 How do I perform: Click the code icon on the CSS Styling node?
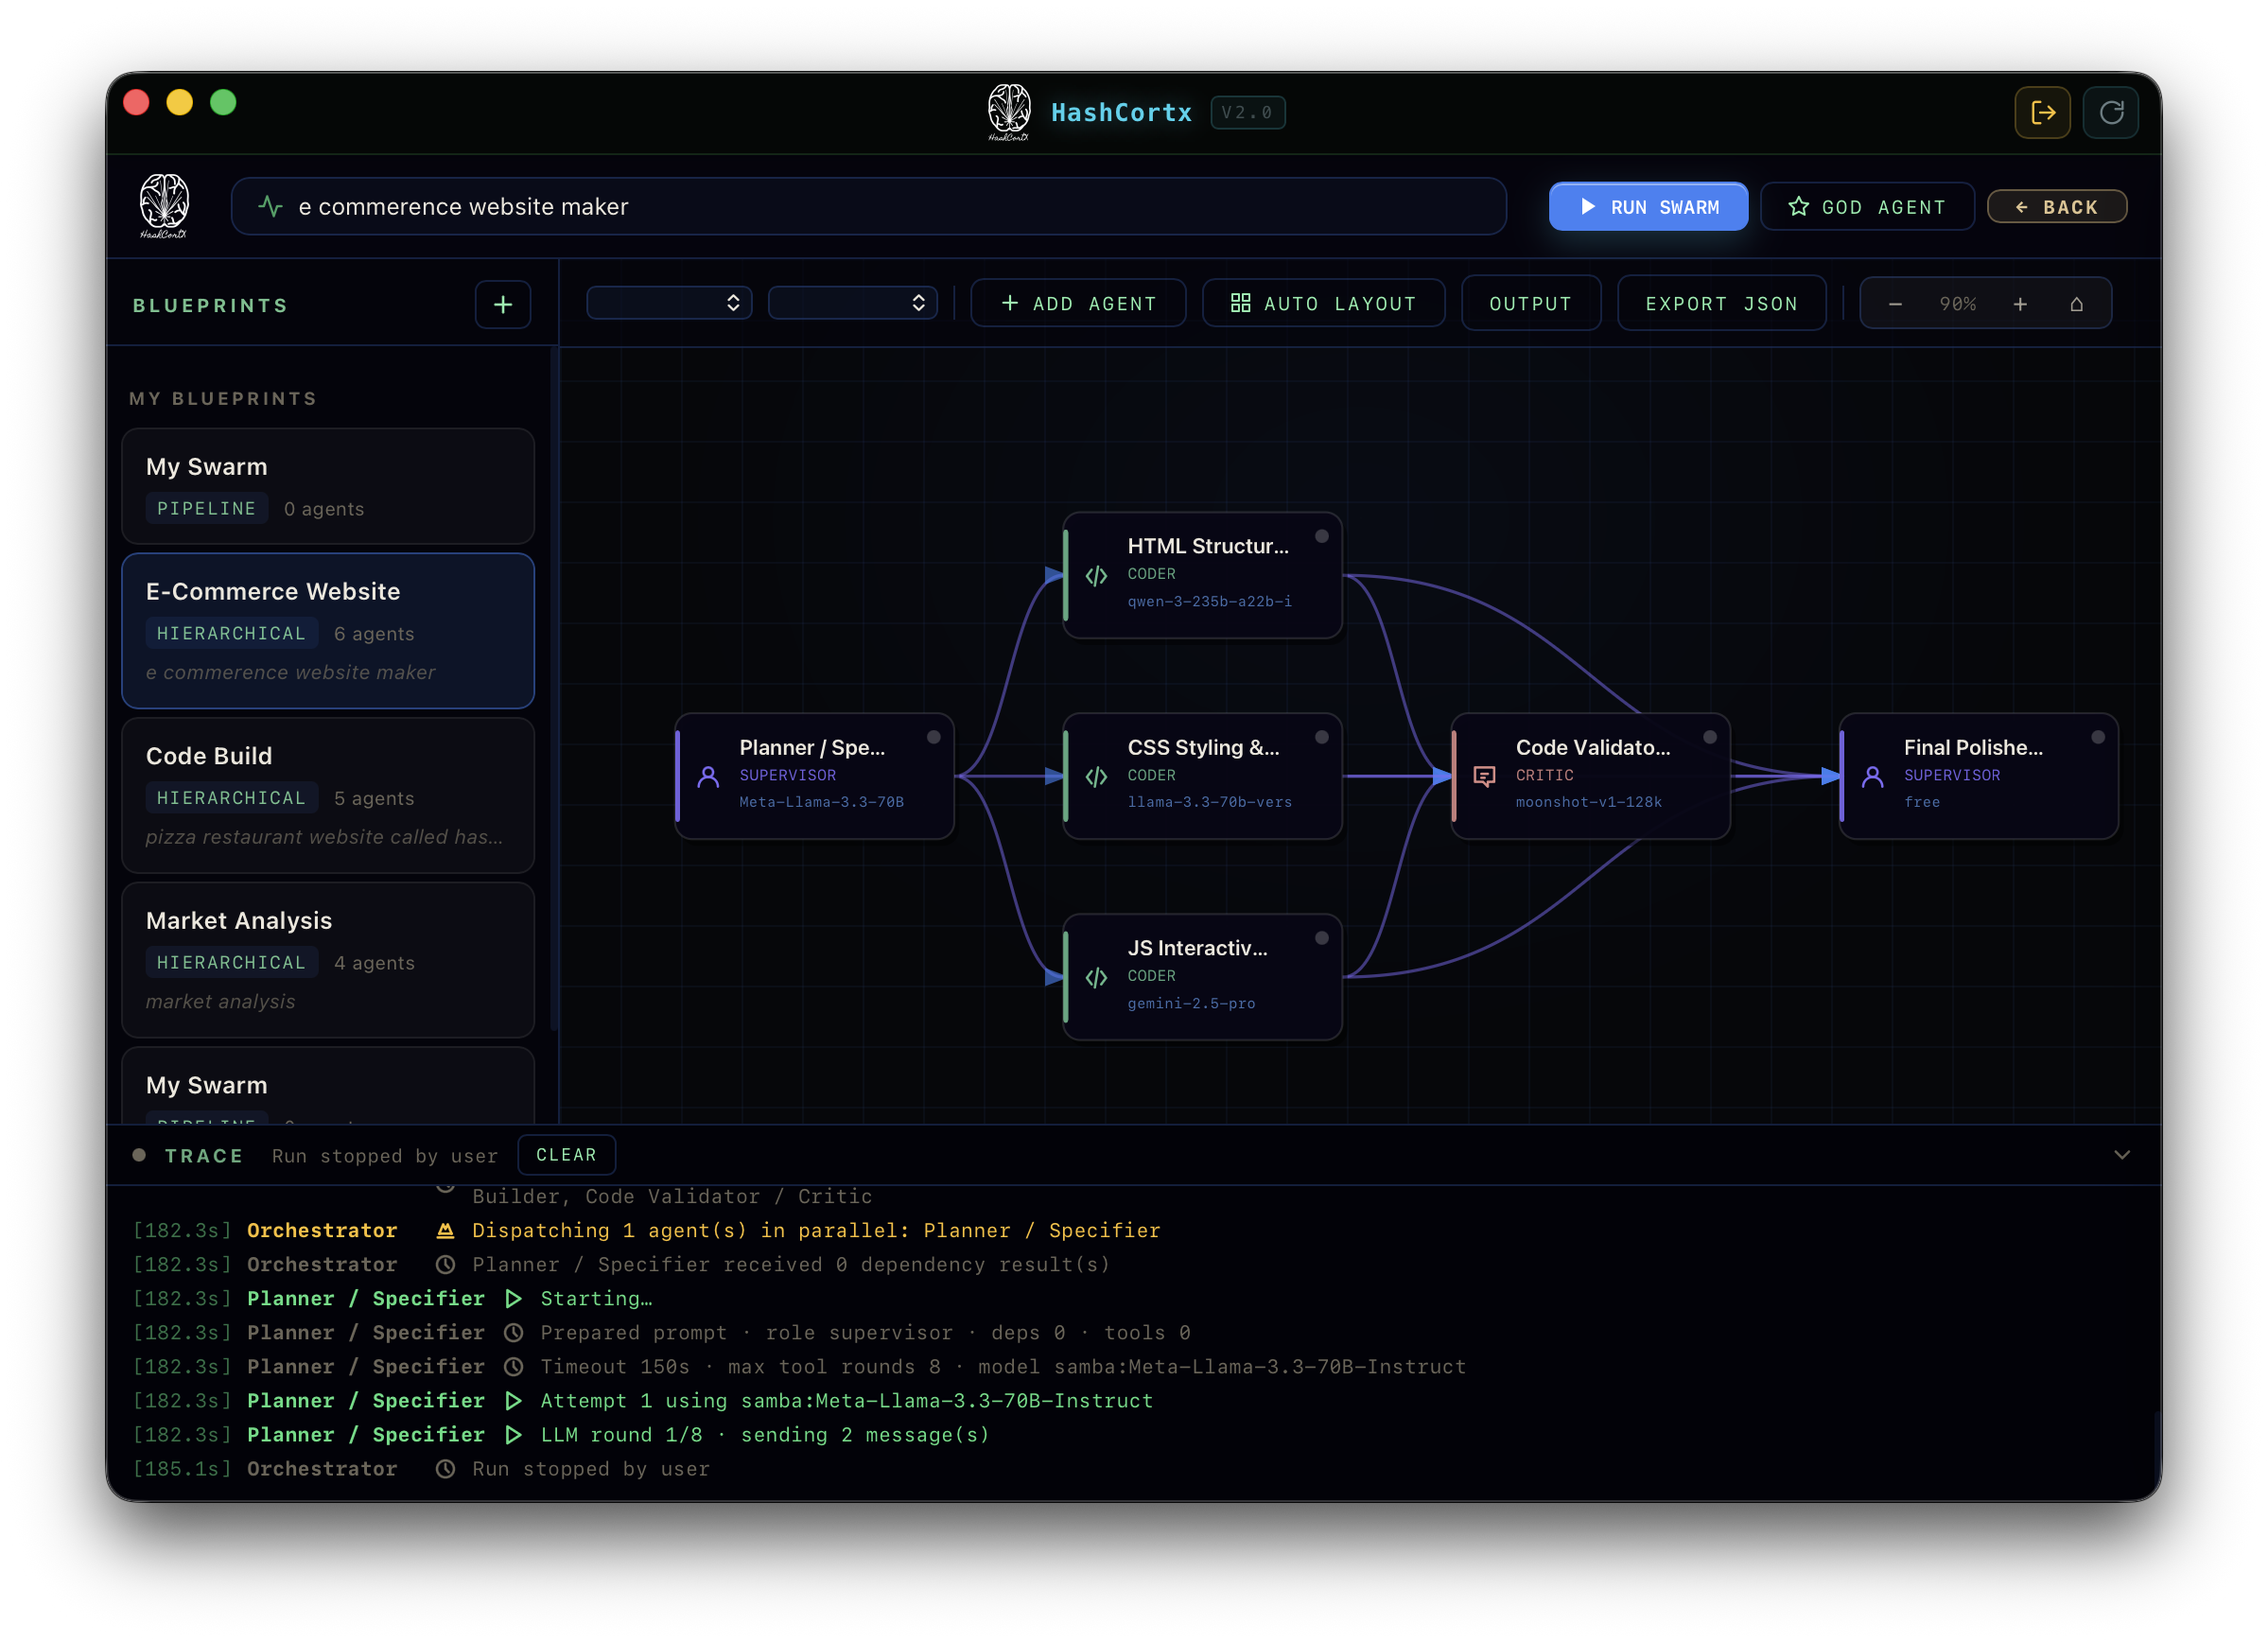click(1096, 777)
